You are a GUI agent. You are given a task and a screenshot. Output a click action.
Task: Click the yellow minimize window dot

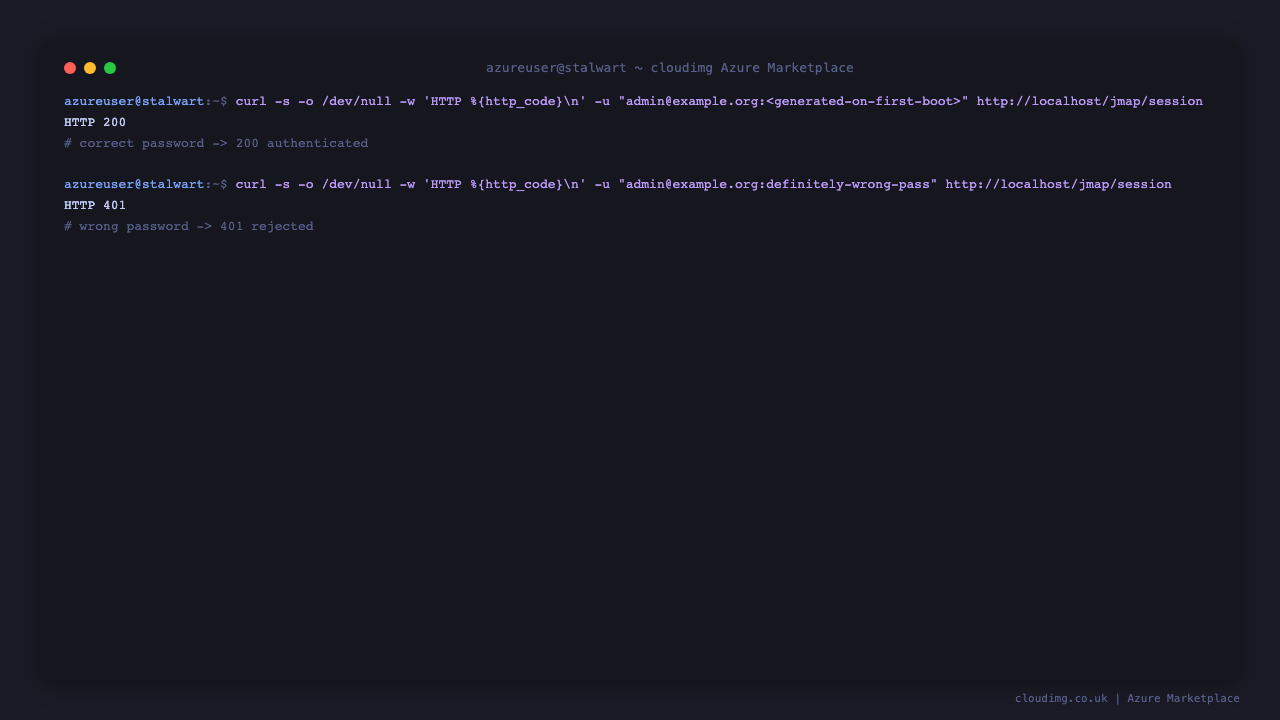pyautogui.click(x=90, y=68)
